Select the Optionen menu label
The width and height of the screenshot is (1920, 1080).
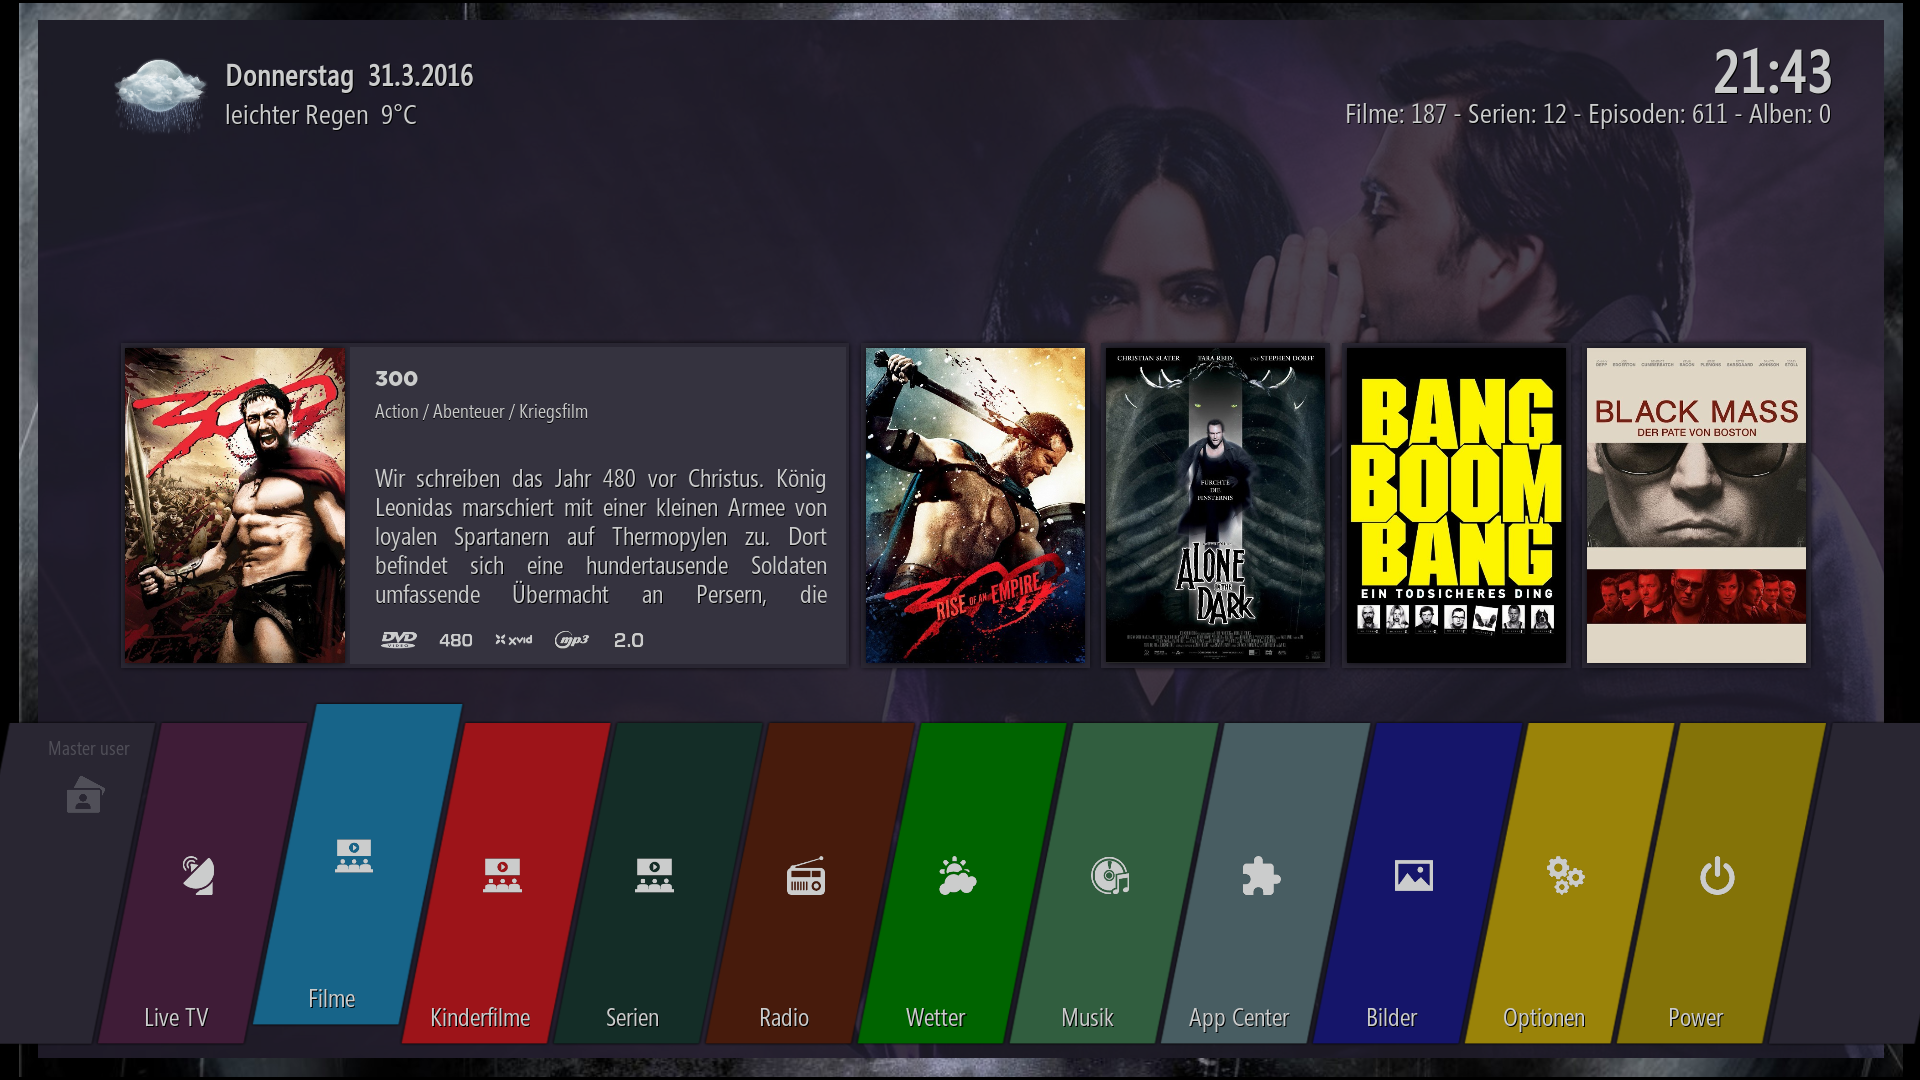(x=1544, y=1018)
